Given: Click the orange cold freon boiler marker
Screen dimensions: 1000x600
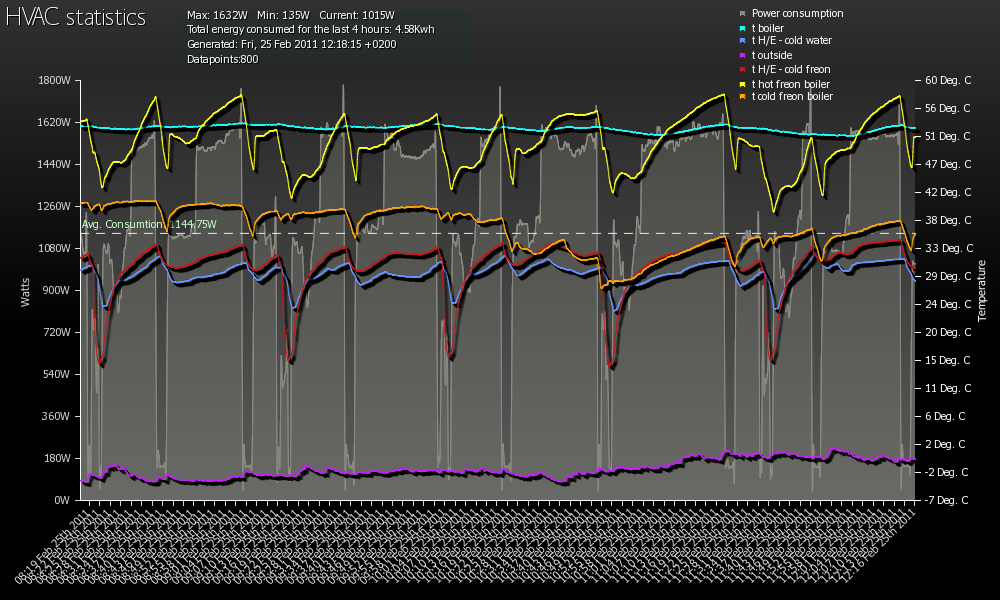Looking at the screenshot, I should point(742,98).
